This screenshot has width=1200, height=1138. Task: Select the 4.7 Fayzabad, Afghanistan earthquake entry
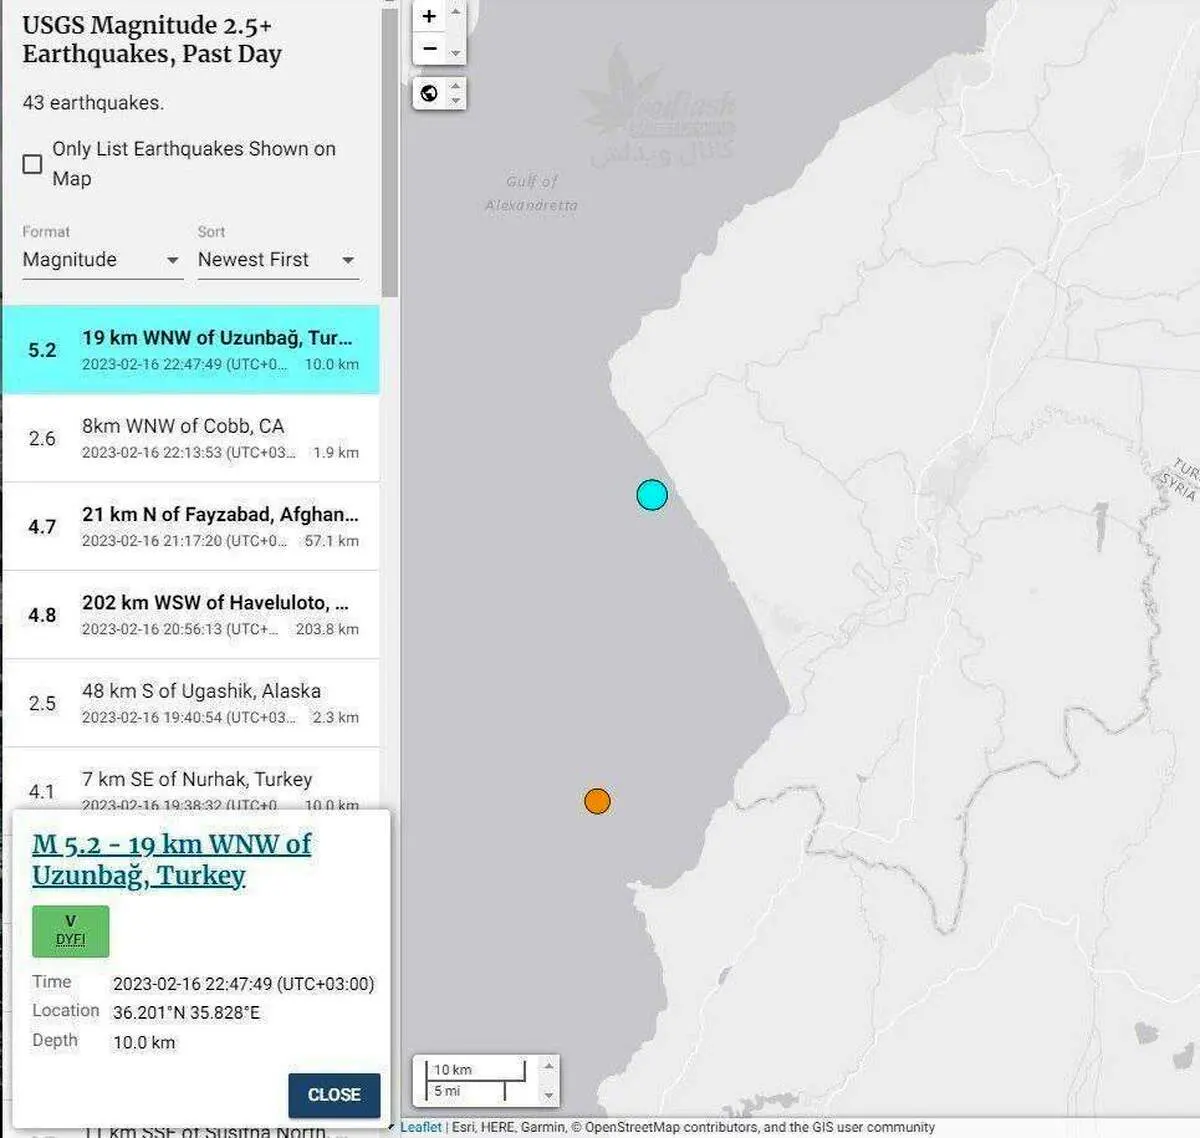[x=191, y=526]
